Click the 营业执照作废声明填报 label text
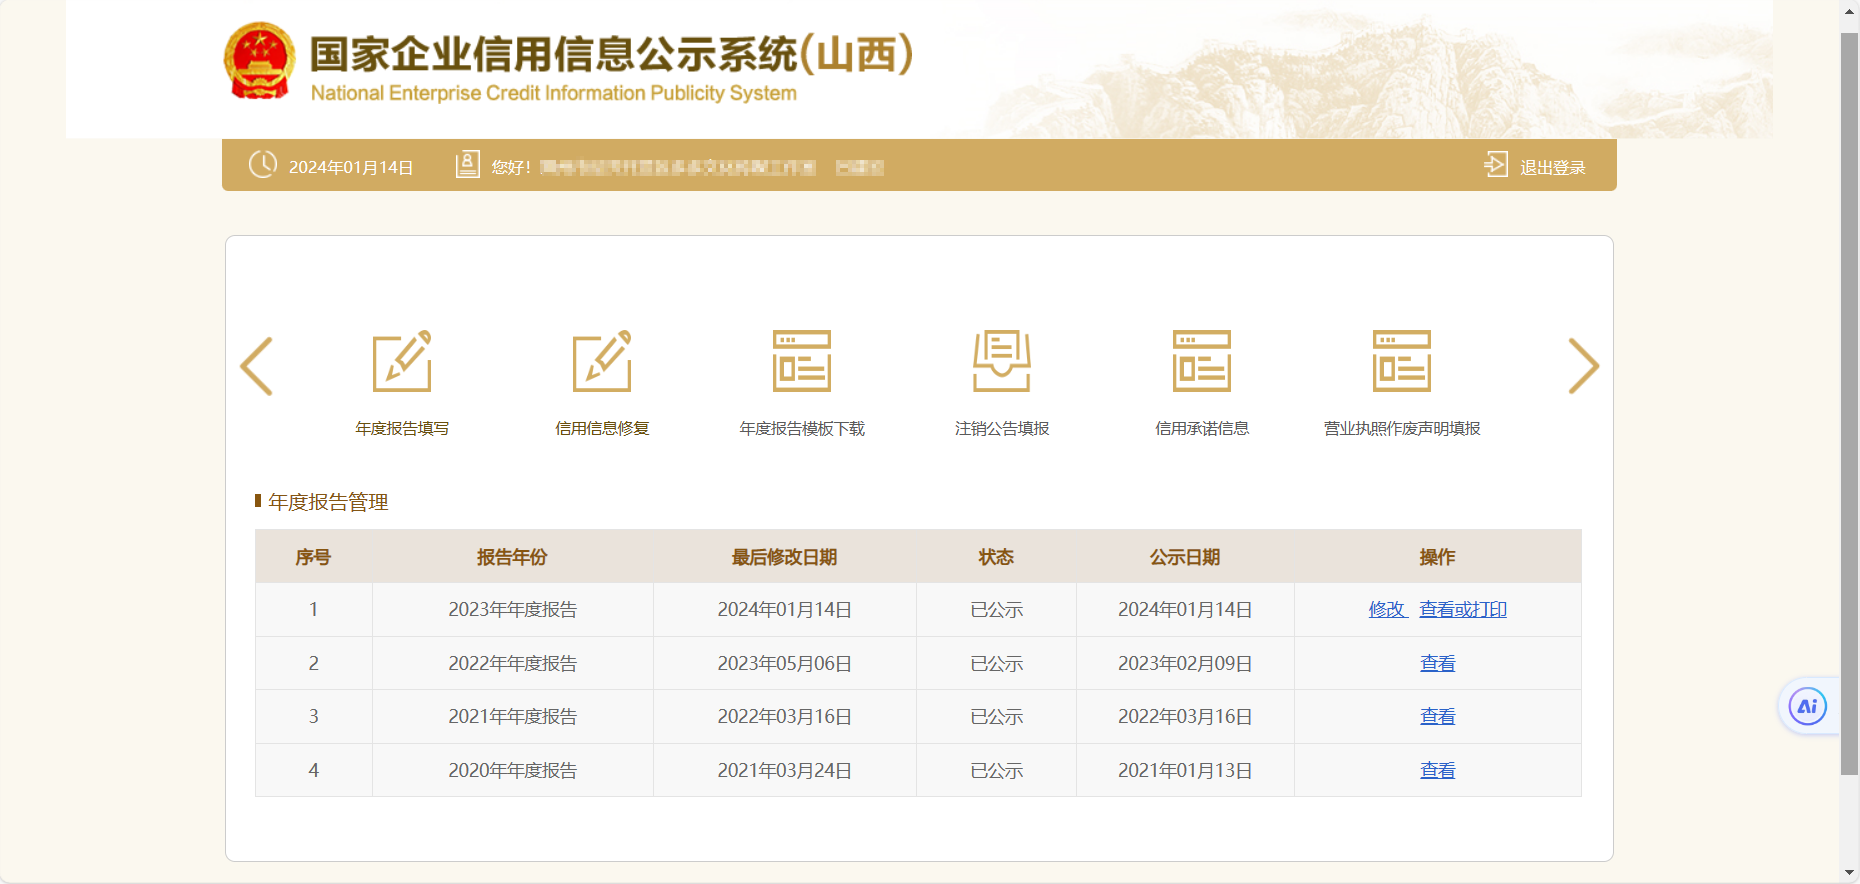Screen dimensions: 1860x884 click(1402, 428)
